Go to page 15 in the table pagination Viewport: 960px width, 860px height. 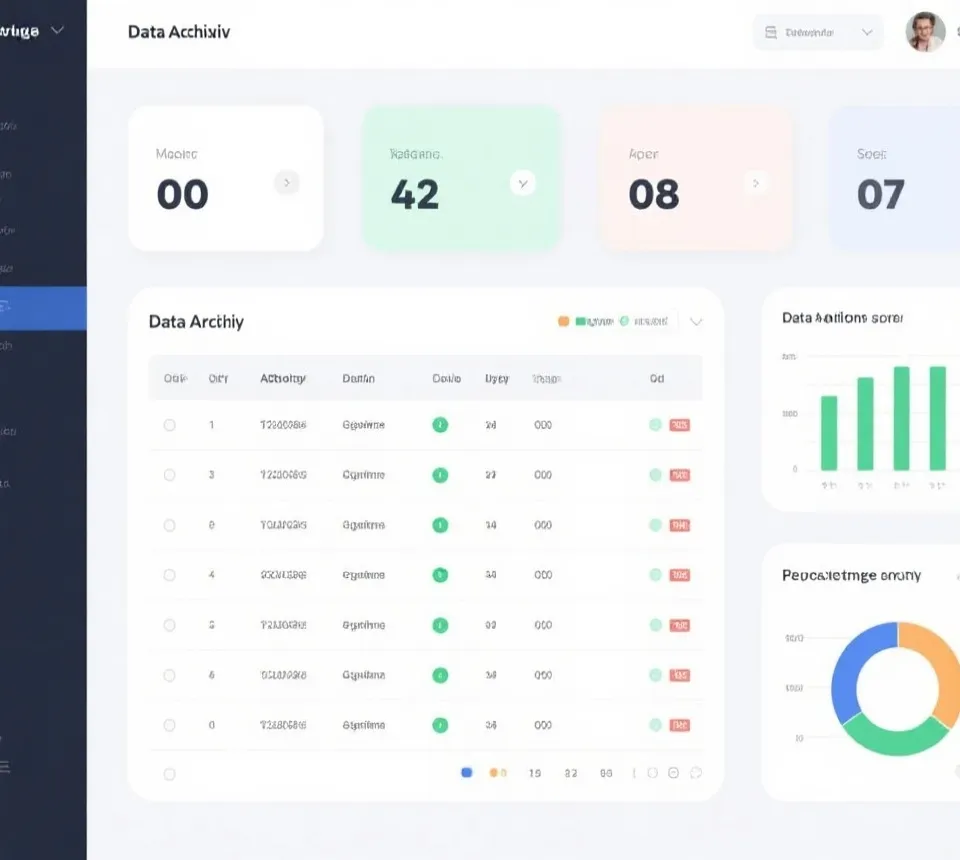pos(535,773)
